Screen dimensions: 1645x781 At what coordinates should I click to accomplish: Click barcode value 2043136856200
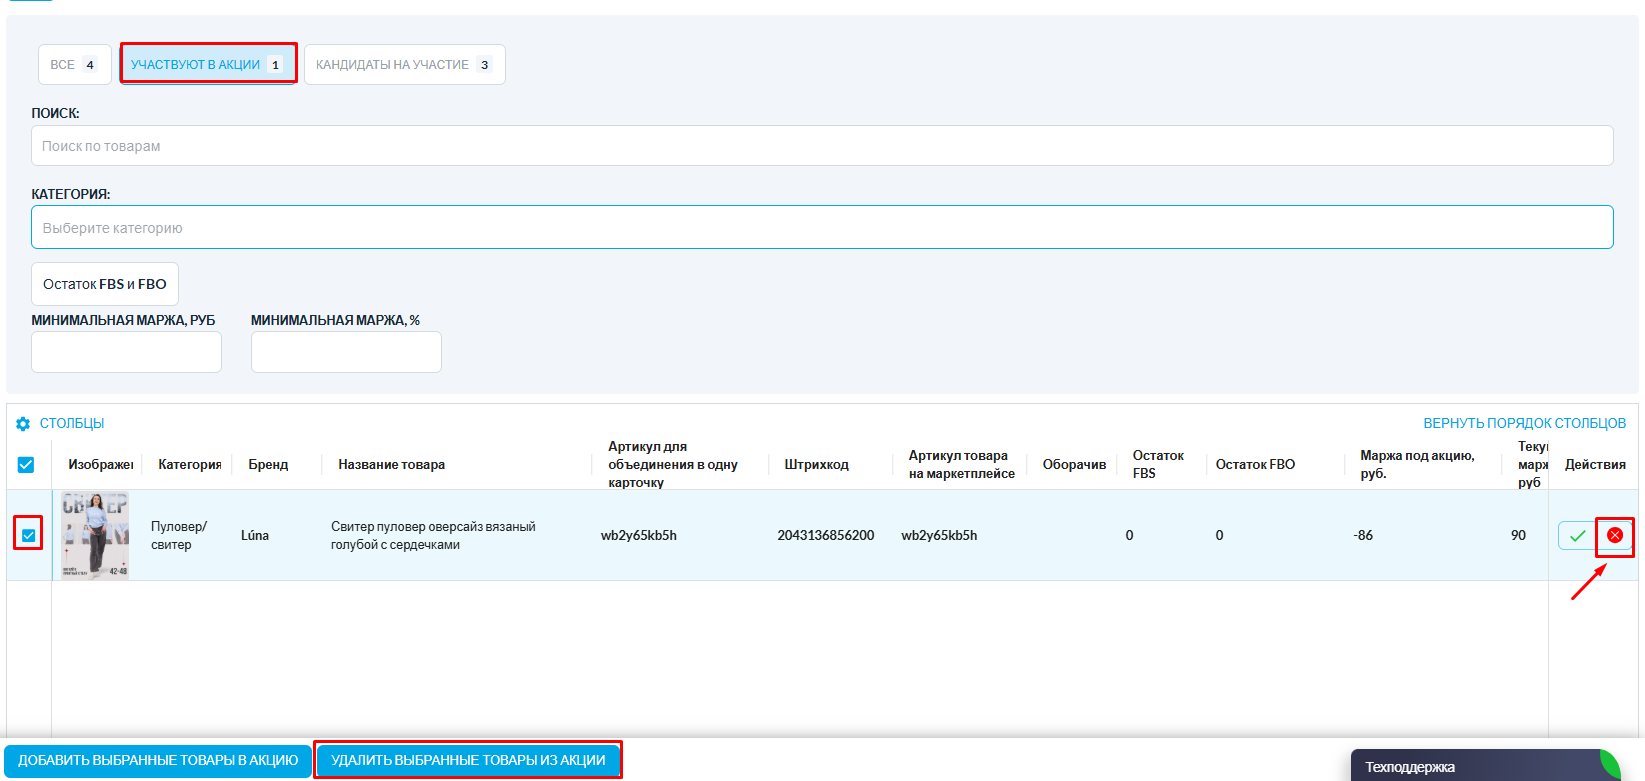825,536
